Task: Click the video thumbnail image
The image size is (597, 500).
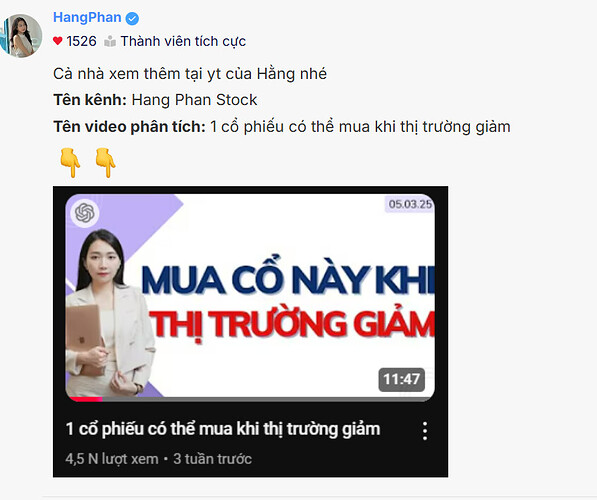Action: pyautogui.click(x=250, y=297)
